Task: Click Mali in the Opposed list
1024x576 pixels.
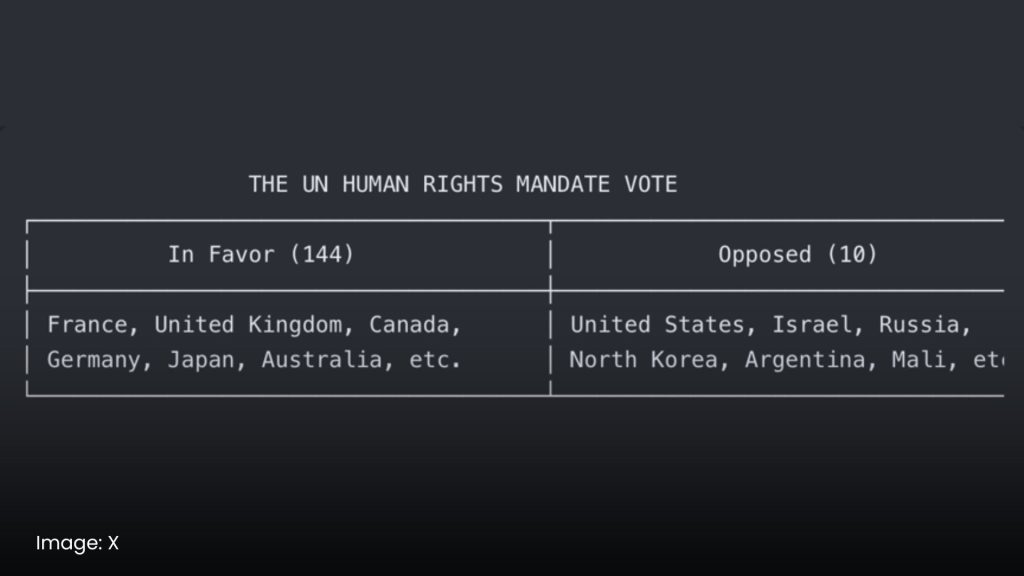Action: [x=918, y=360]
